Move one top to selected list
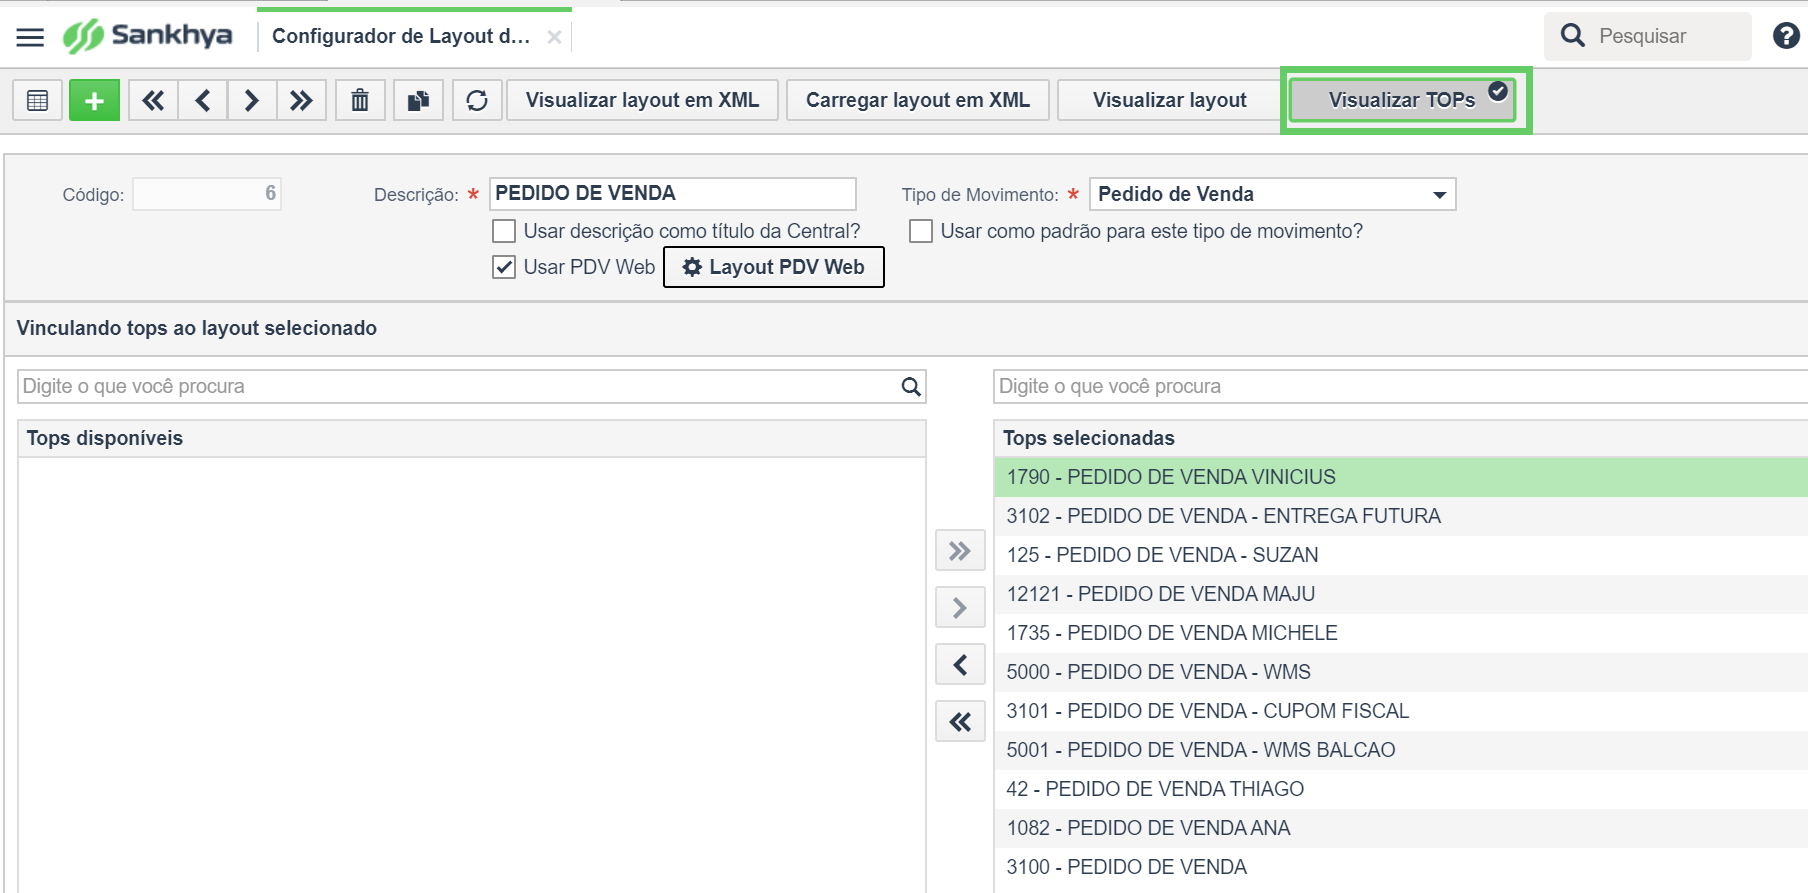This screenshot has height=893, width=1808. pyautogui.click(x=960, y=608)
